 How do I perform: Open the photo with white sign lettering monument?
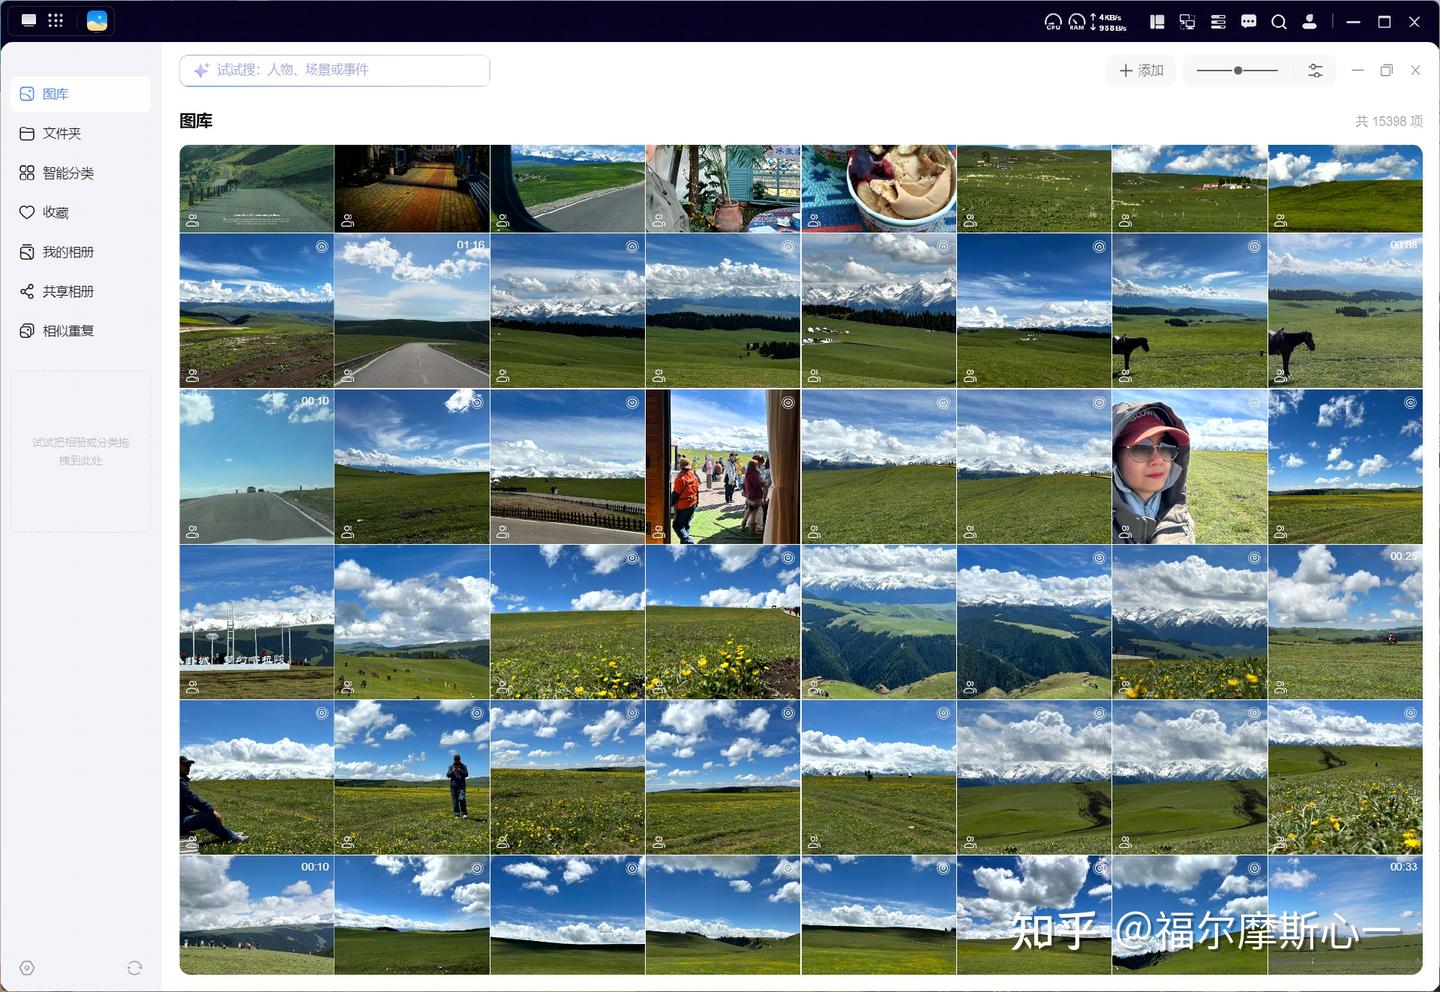click(x=257, y=622)
